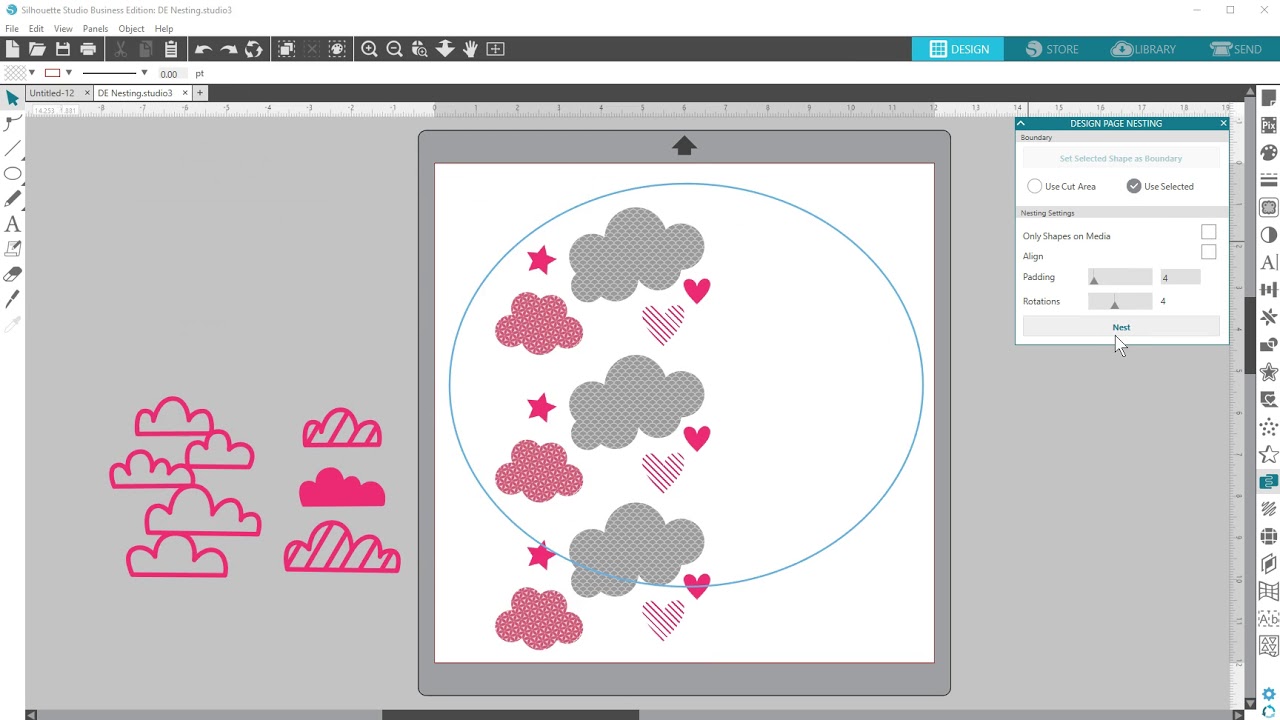Viewport: 1280px width, 720px height.
Task: Open the line color dropdown arrow
Action: [x=68, y=73]
